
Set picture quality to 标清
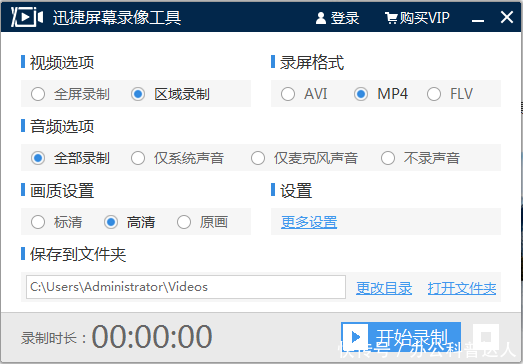point(56,222)
